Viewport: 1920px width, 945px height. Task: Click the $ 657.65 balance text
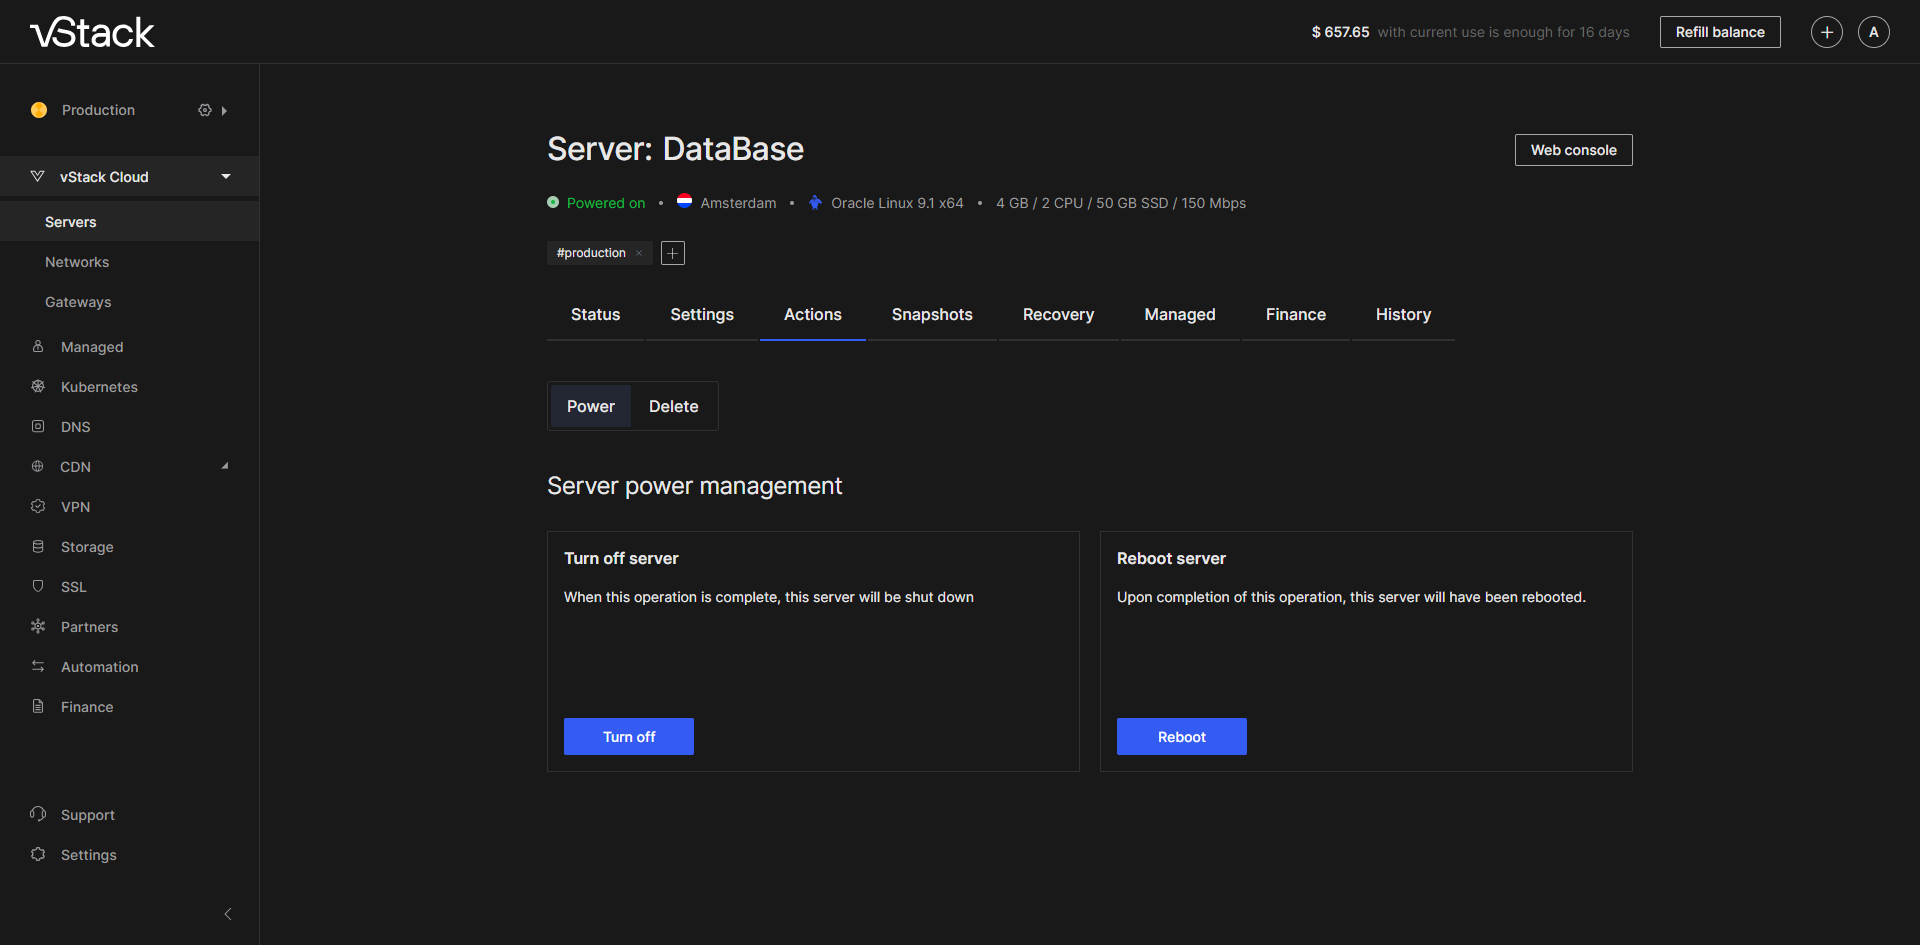tap(1340, 32)
